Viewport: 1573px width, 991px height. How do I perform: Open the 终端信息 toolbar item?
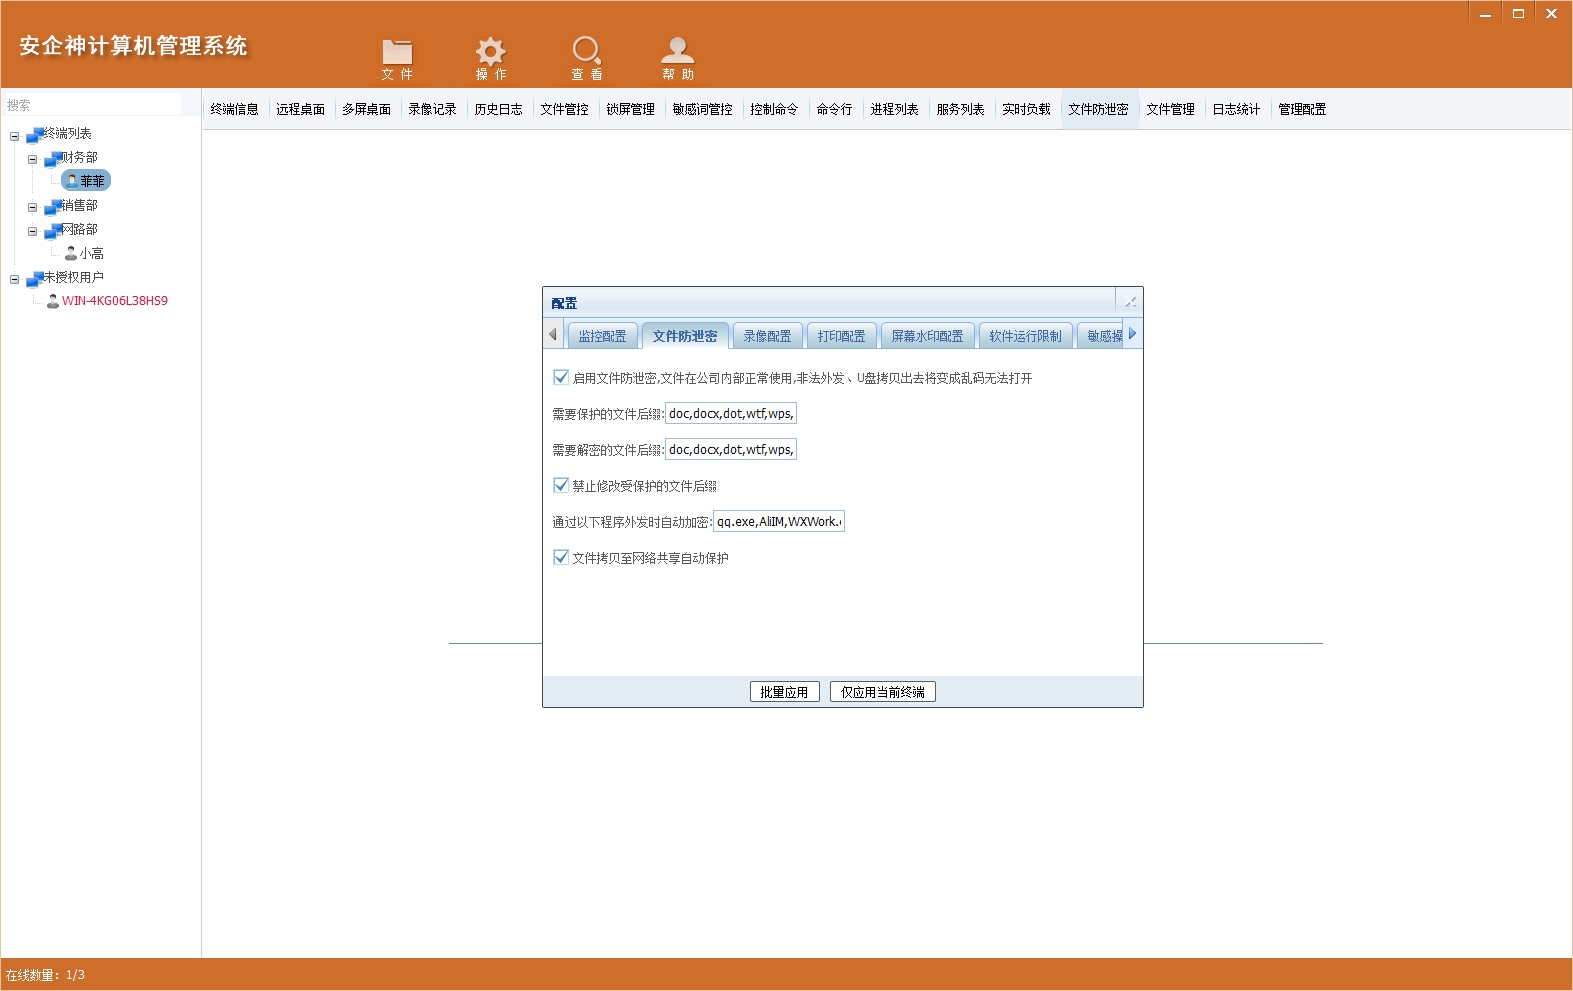235,109
